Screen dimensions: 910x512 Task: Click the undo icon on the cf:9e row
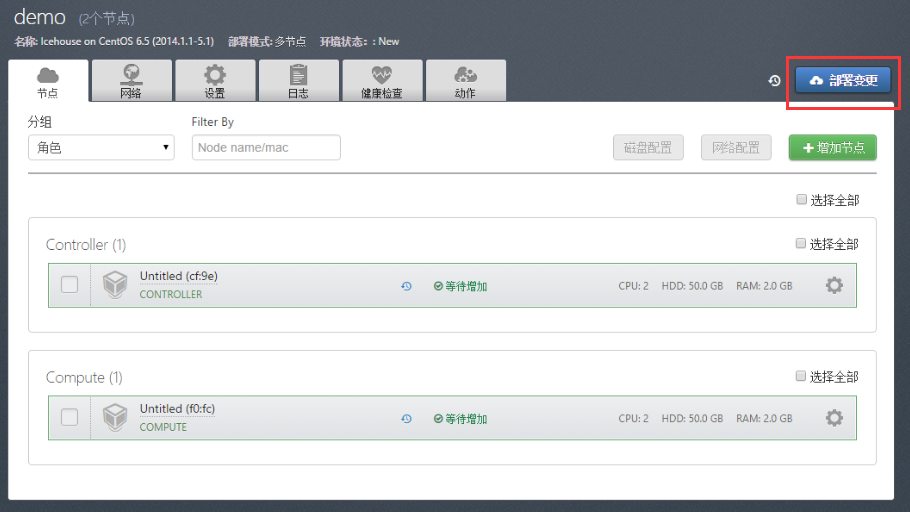pos(406,286)
